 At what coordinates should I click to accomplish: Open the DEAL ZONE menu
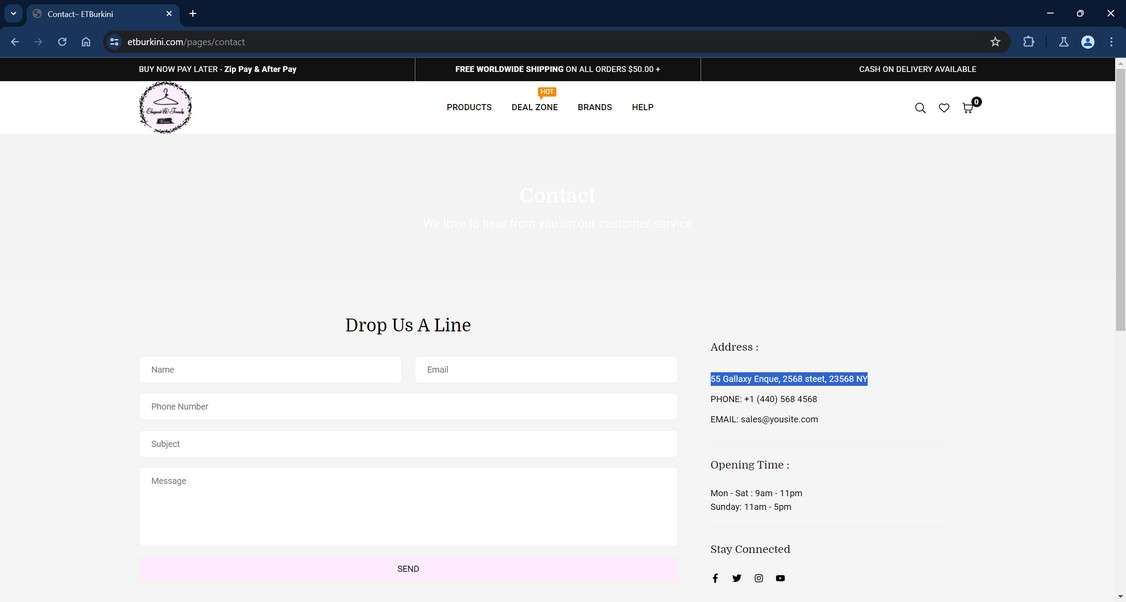click(534, 107)
